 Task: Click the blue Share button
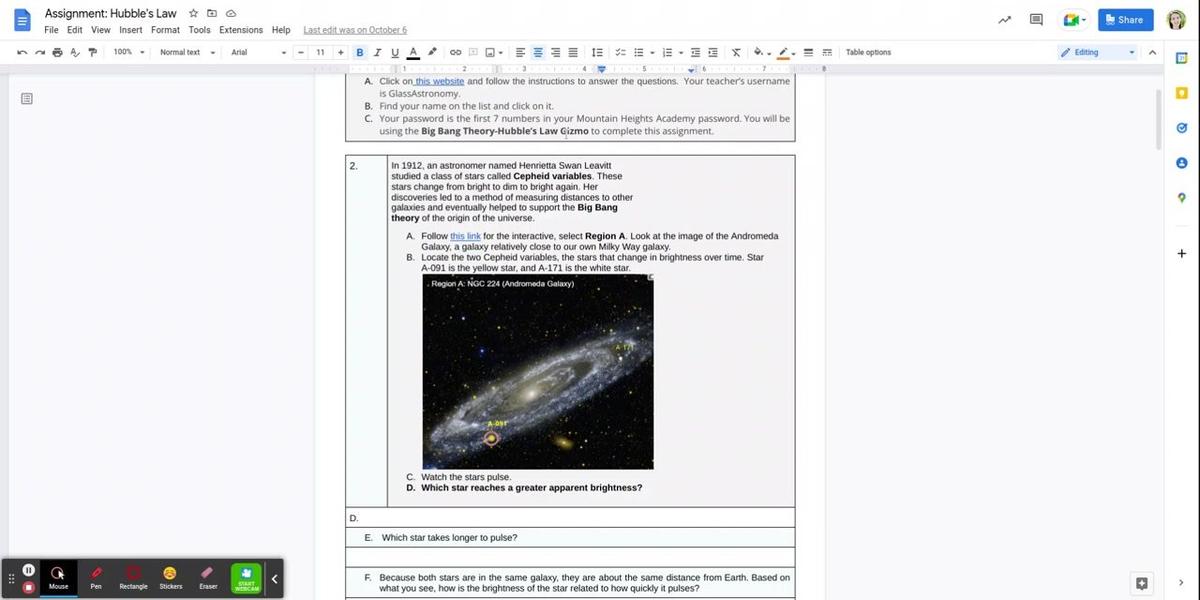(1125, 20)
